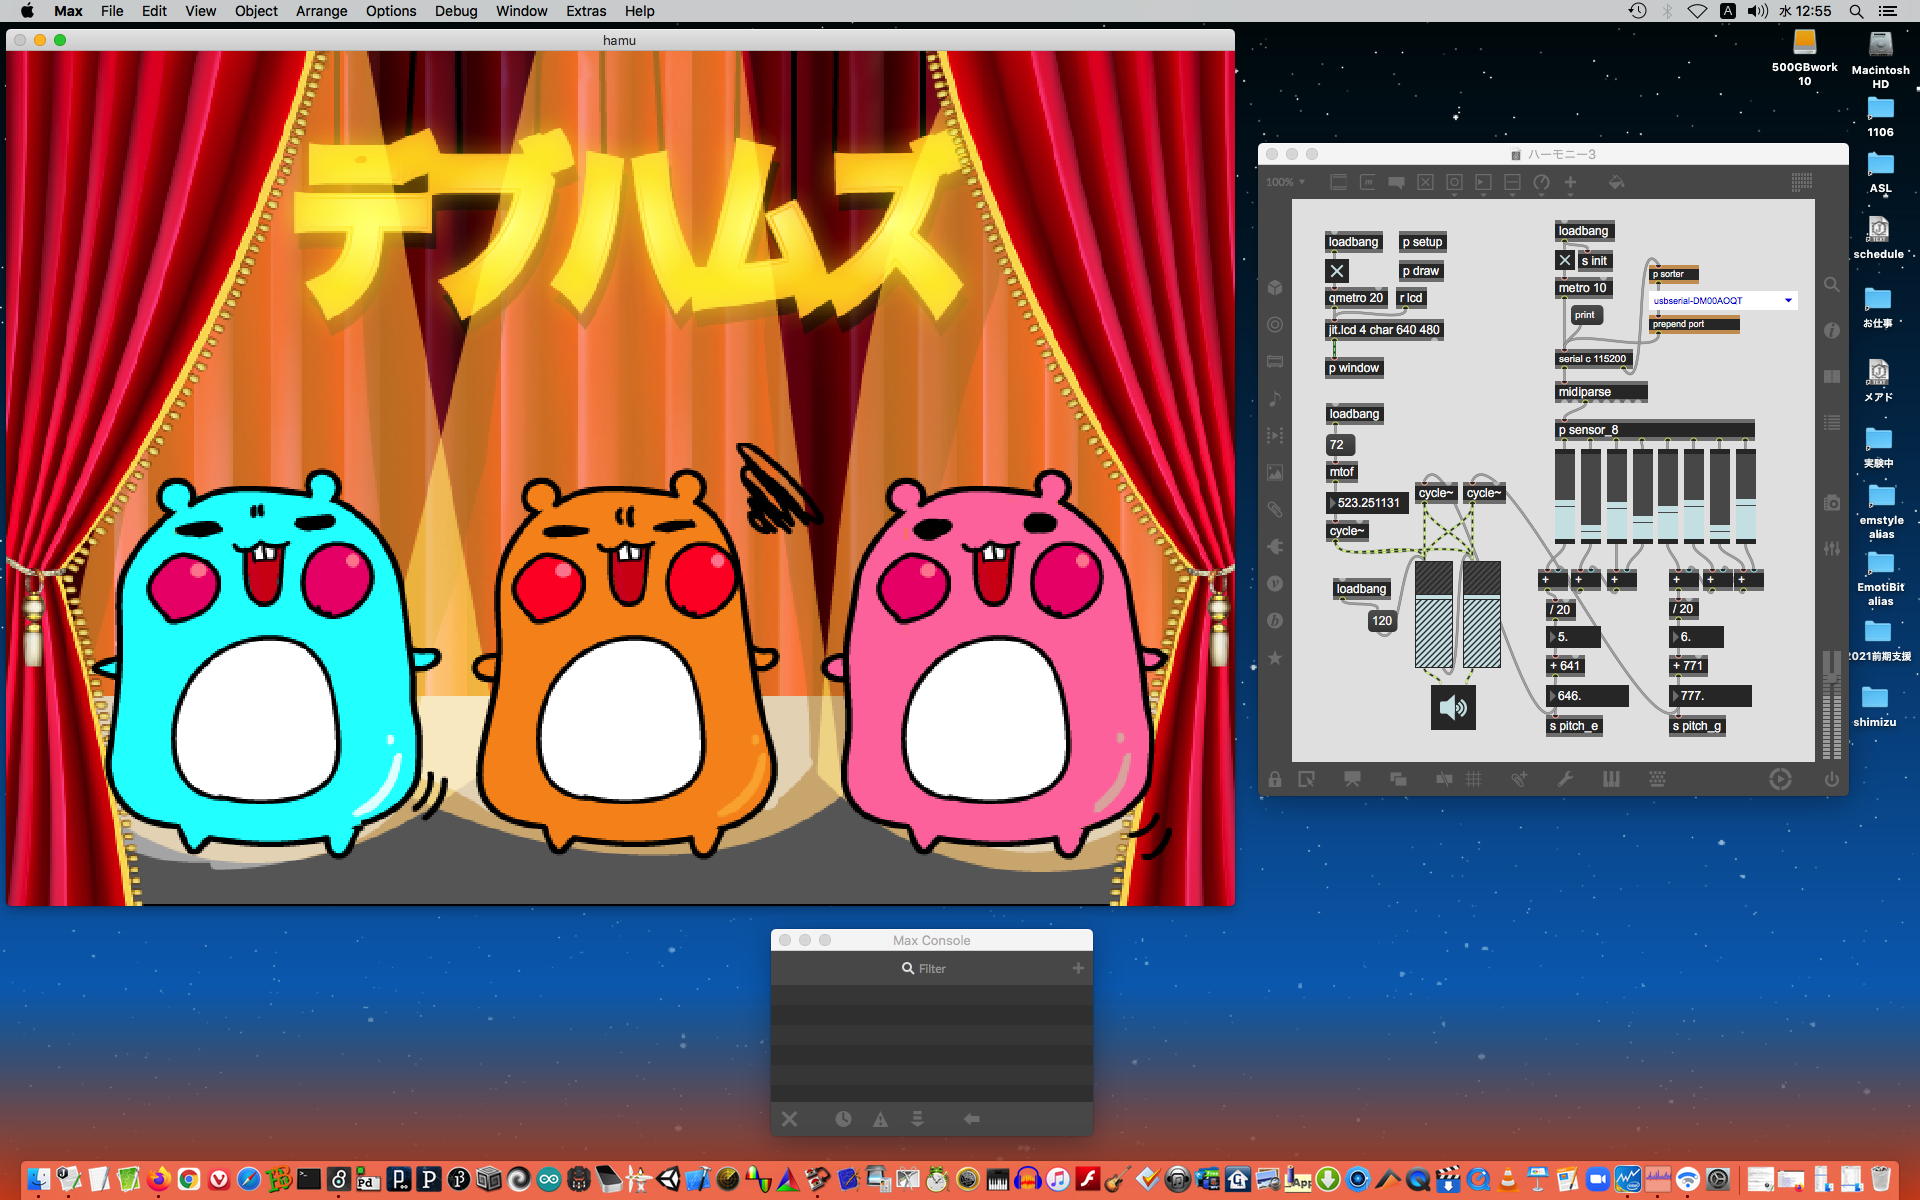Open the Arrange menu
The width and height of the screenshot is (1920, 1200).
[x=321, y=11]
